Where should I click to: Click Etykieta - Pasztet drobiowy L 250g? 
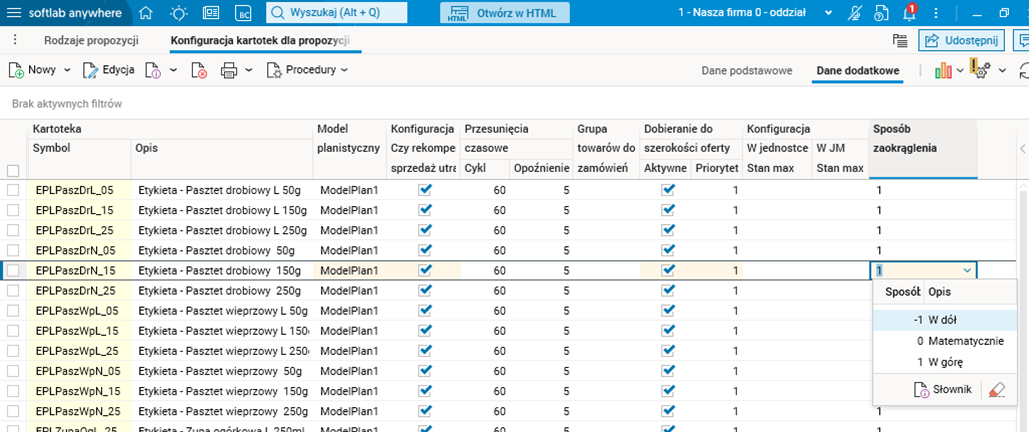coord(222,230)
